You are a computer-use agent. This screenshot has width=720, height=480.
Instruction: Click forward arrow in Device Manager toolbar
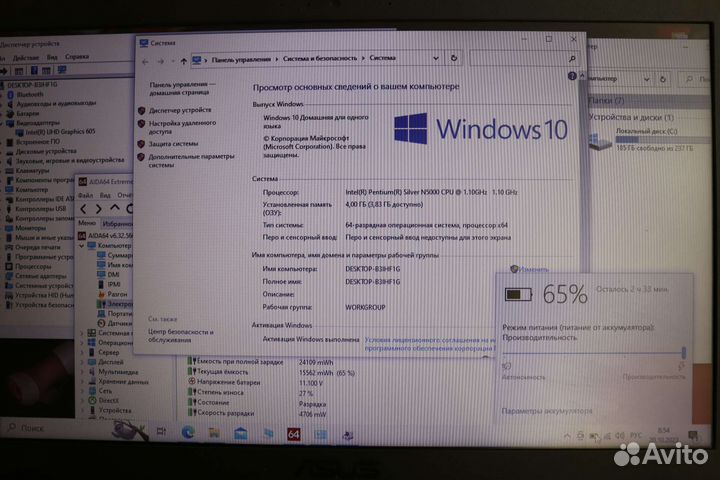pyautogui.click(x=5, y=71)
